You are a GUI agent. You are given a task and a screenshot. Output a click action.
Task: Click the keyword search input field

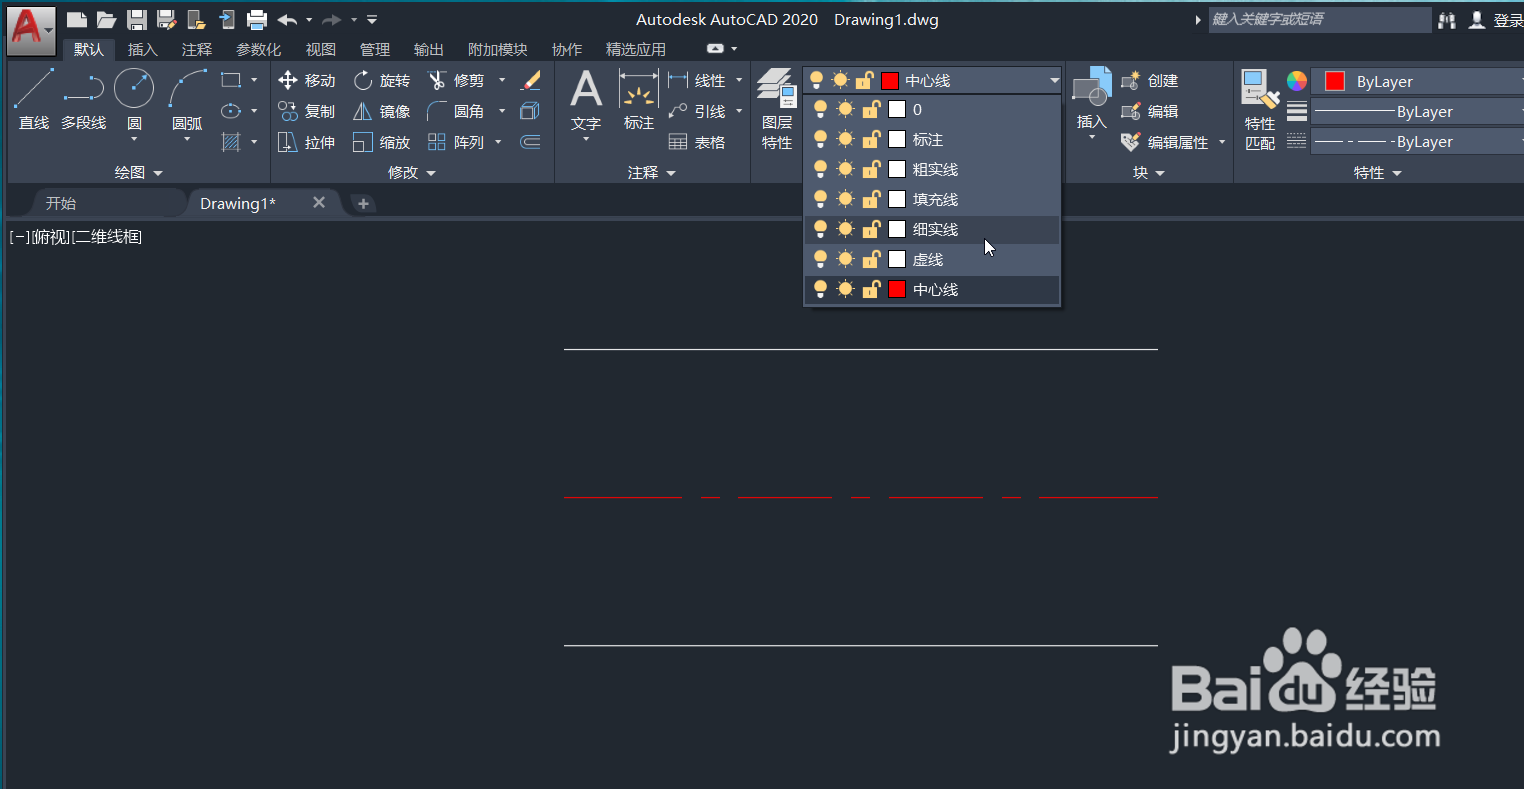click(x=1320, y=20)
